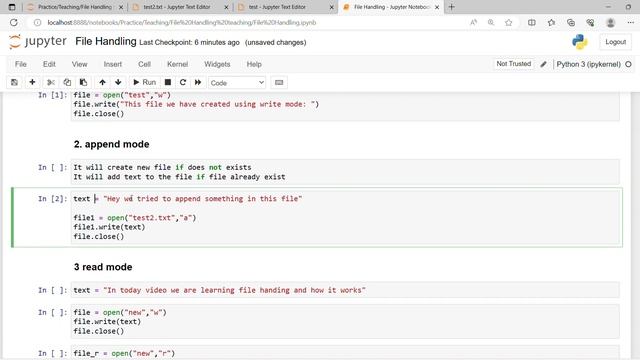Click the '2. append mode' heading

click(111, 144)
